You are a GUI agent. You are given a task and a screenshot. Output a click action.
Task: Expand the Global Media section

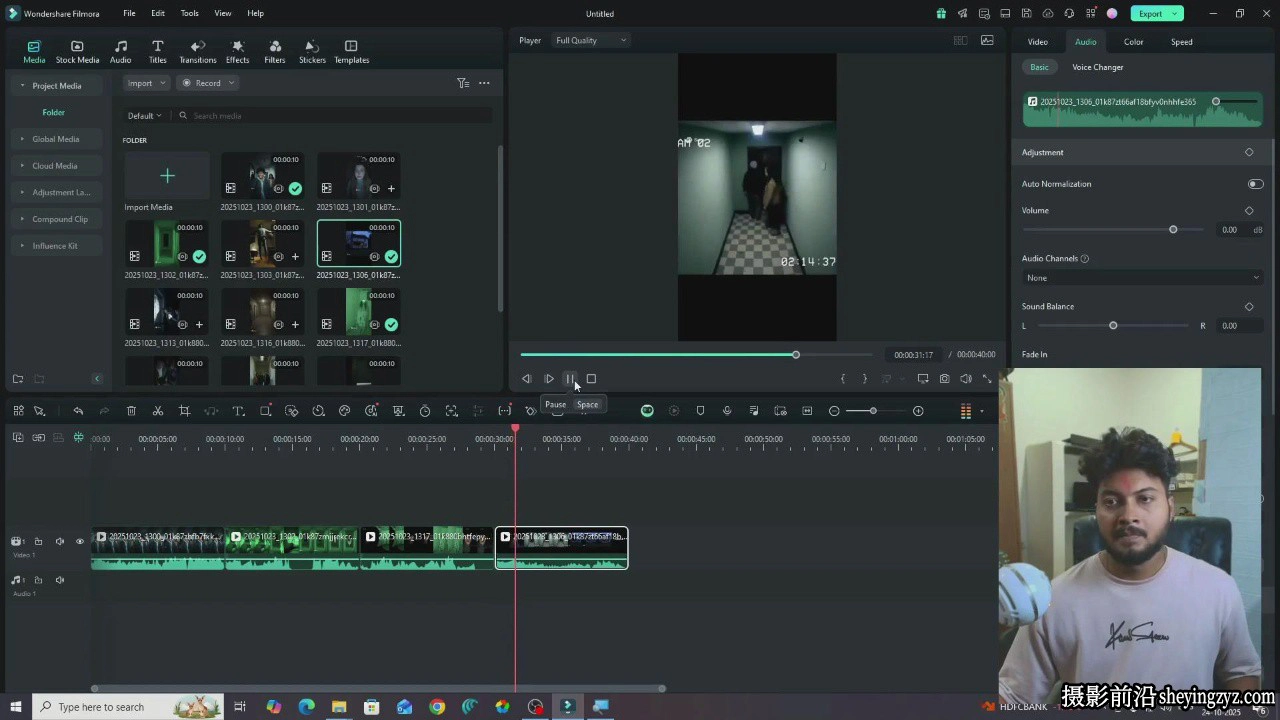(55, 139)
